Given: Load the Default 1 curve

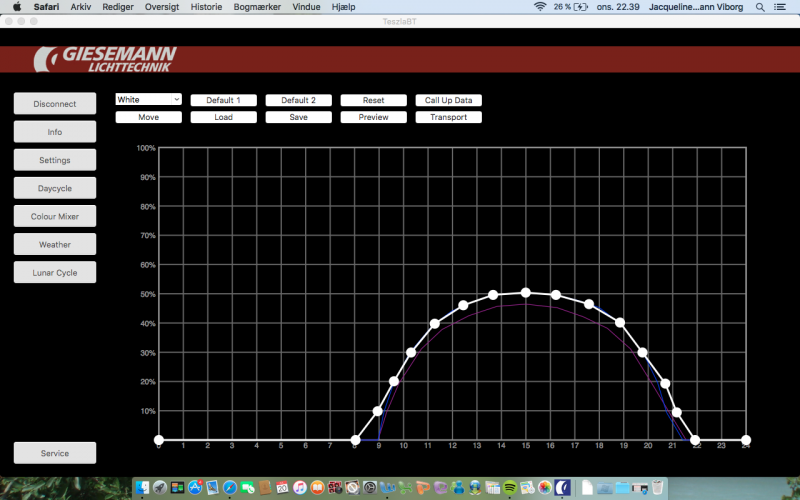Looking at the screenshot, I should click(x=223, y=100).
